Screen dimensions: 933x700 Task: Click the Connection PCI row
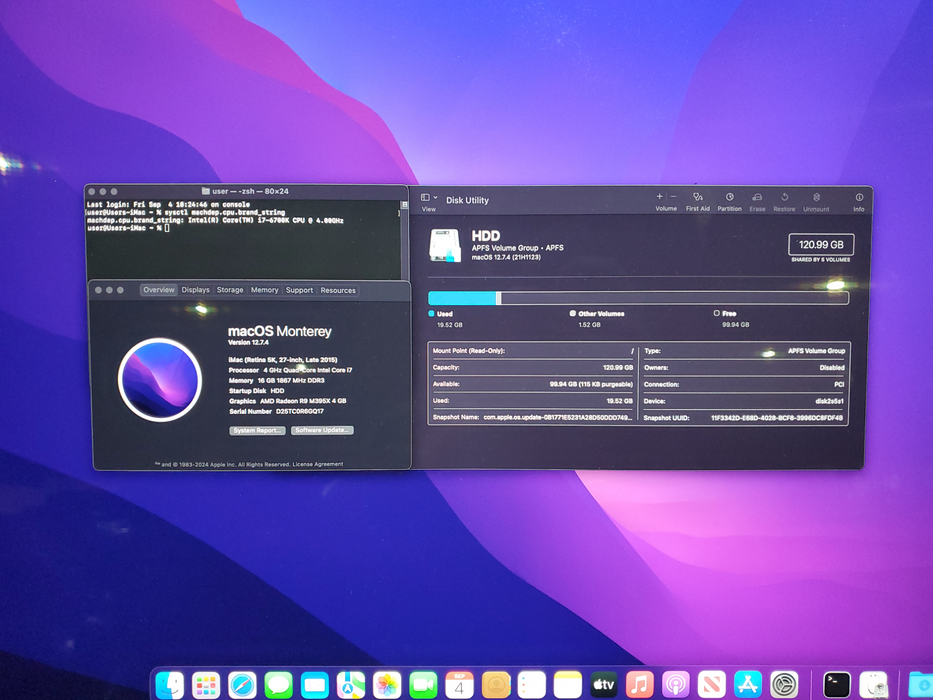744,384
